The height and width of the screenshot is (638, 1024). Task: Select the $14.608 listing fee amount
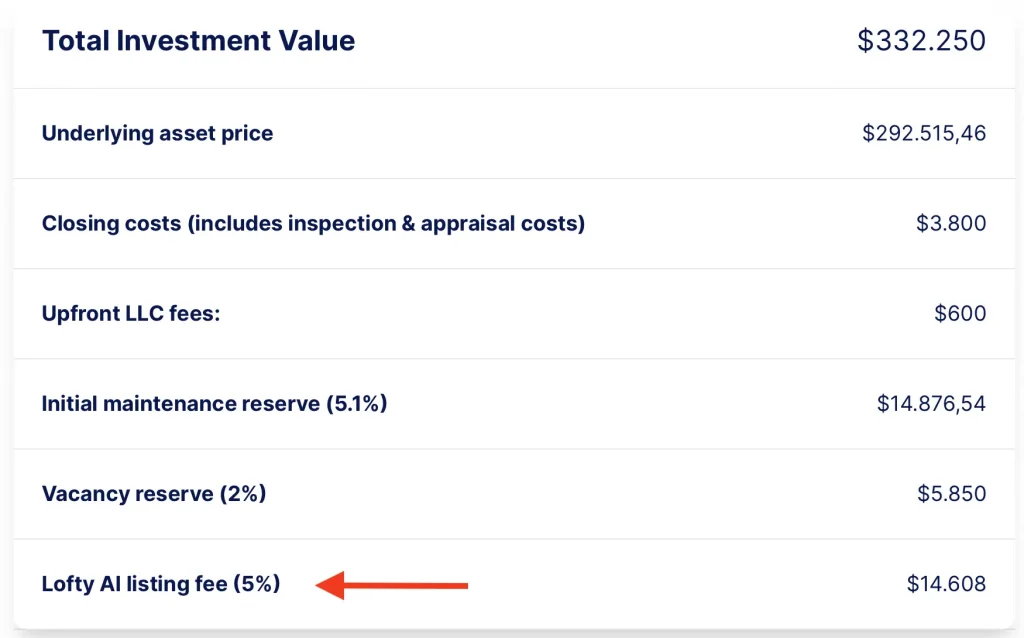tap(946, 584)
